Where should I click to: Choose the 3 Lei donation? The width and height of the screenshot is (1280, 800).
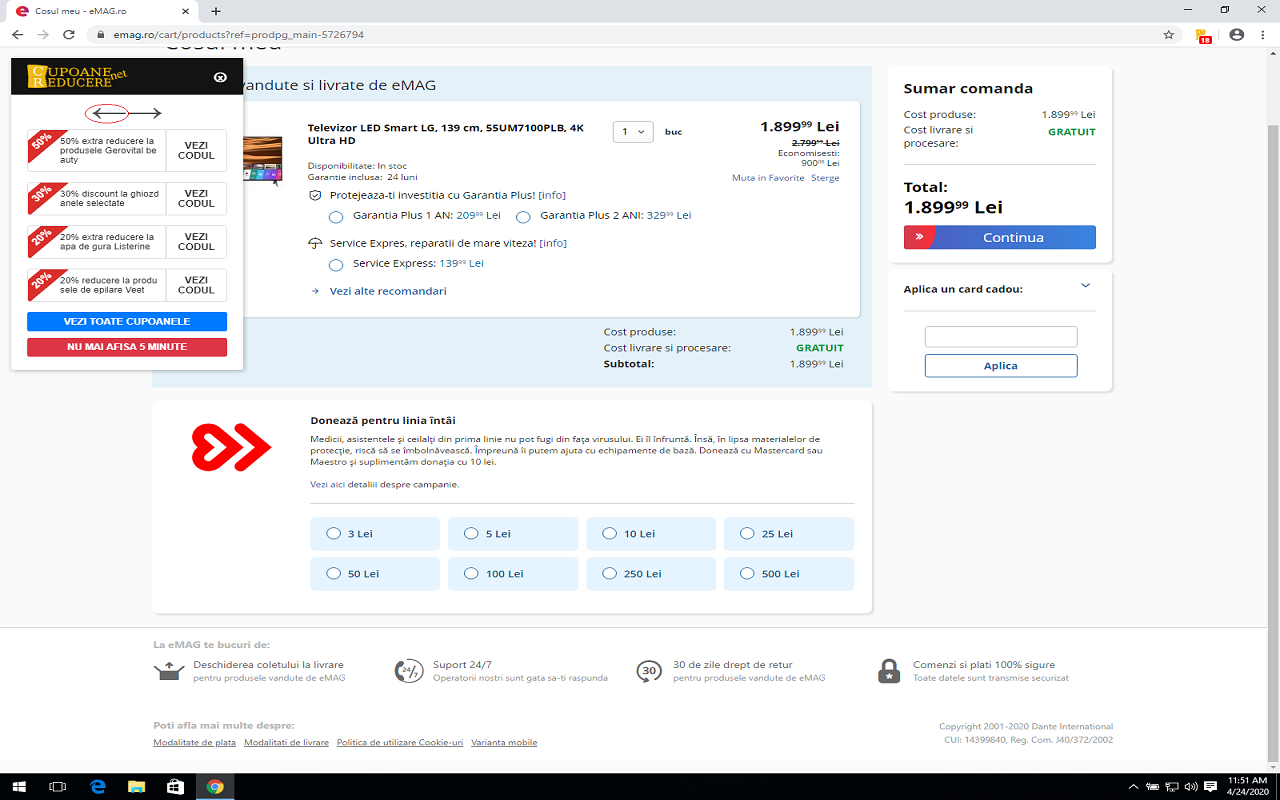tap(375, 534)
